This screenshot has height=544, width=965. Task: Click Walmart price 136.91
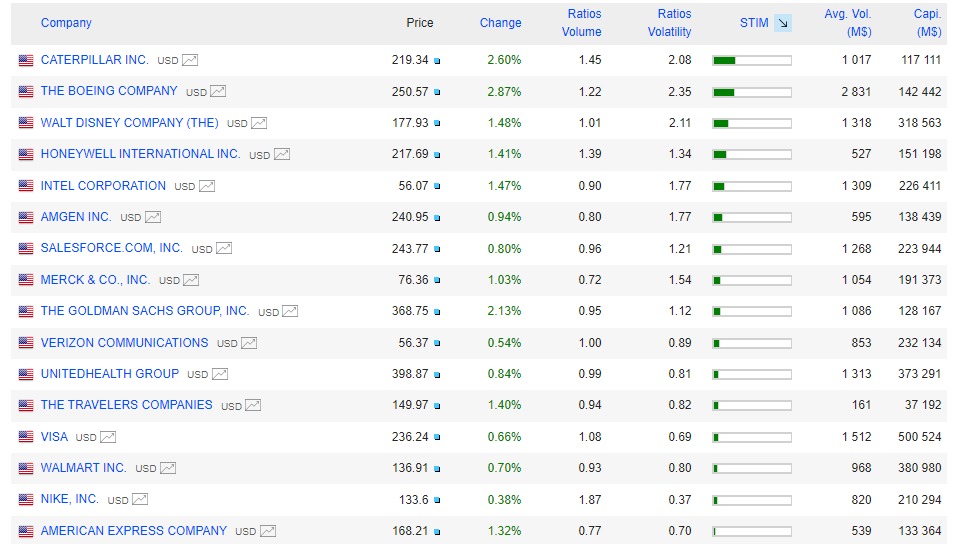tap(410, 468)
